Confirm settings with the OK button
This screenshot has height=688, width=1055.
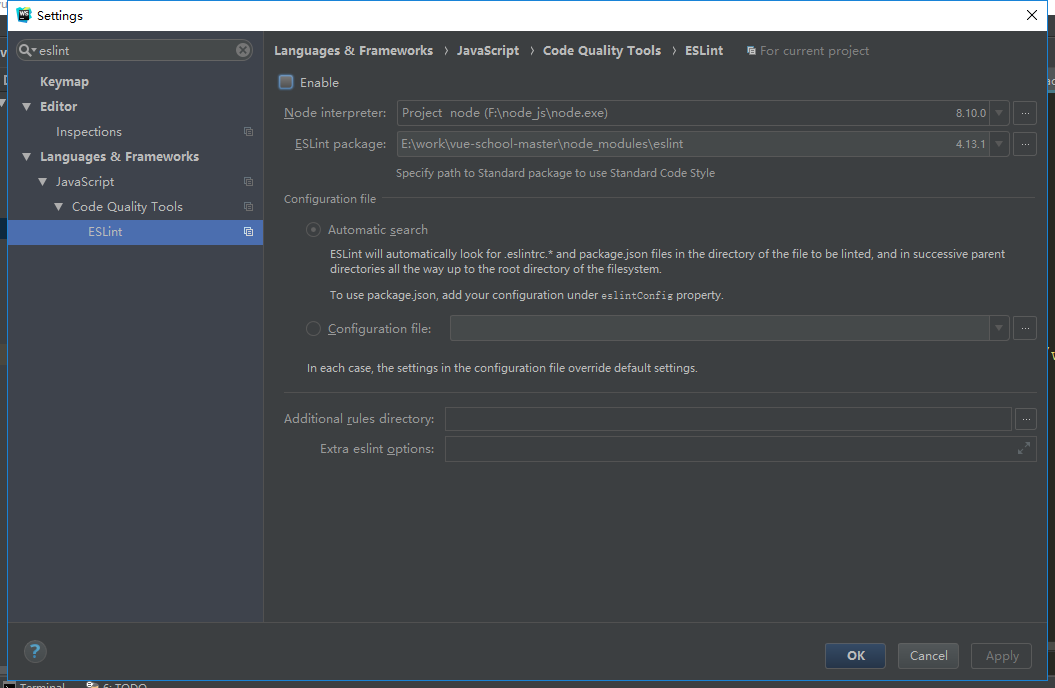855,656
